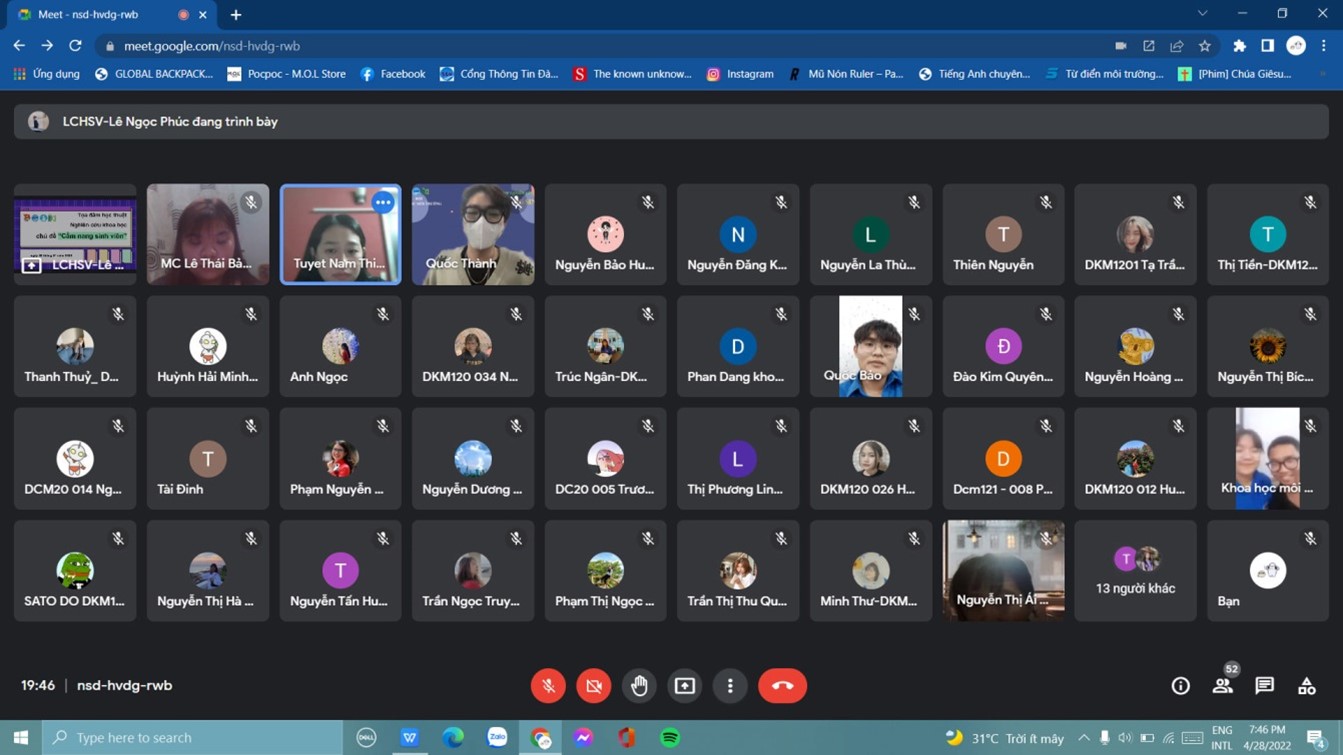Open more options three-dot menu
This screenshot has height=755, width=1343.
(730, 686)
